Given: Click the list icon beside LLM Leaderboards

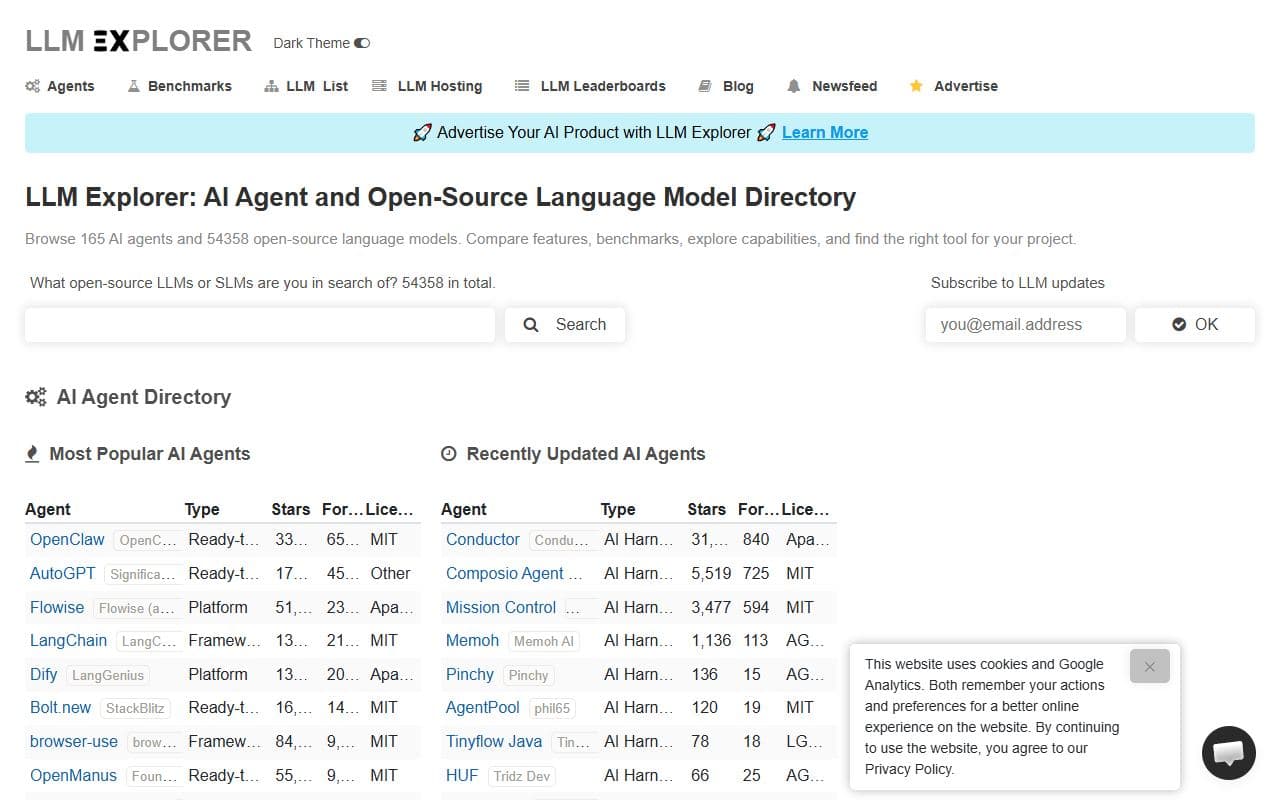Looking at the screenshot, I should [522, 86].
